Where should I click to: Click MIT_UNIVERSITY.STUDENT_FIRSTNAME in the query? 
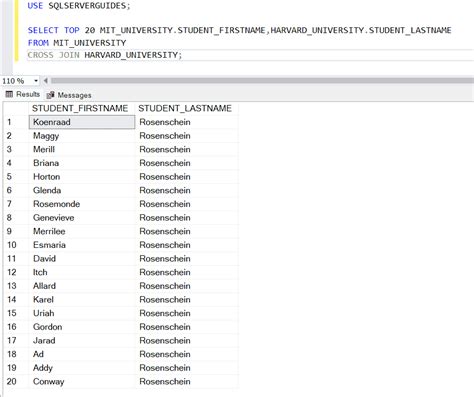183,30
